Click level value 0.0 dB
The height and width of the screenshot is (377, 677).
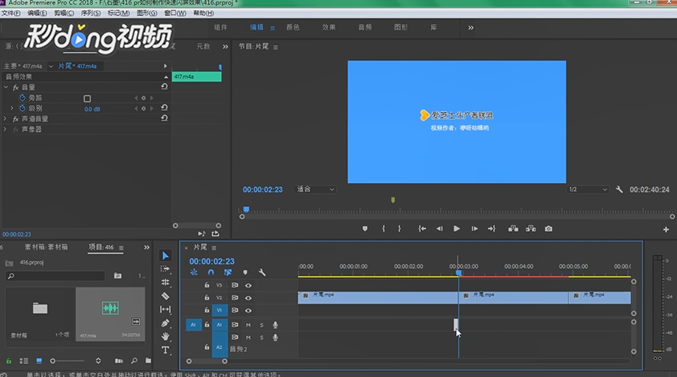pyautogui.click(x=92, y=109)
